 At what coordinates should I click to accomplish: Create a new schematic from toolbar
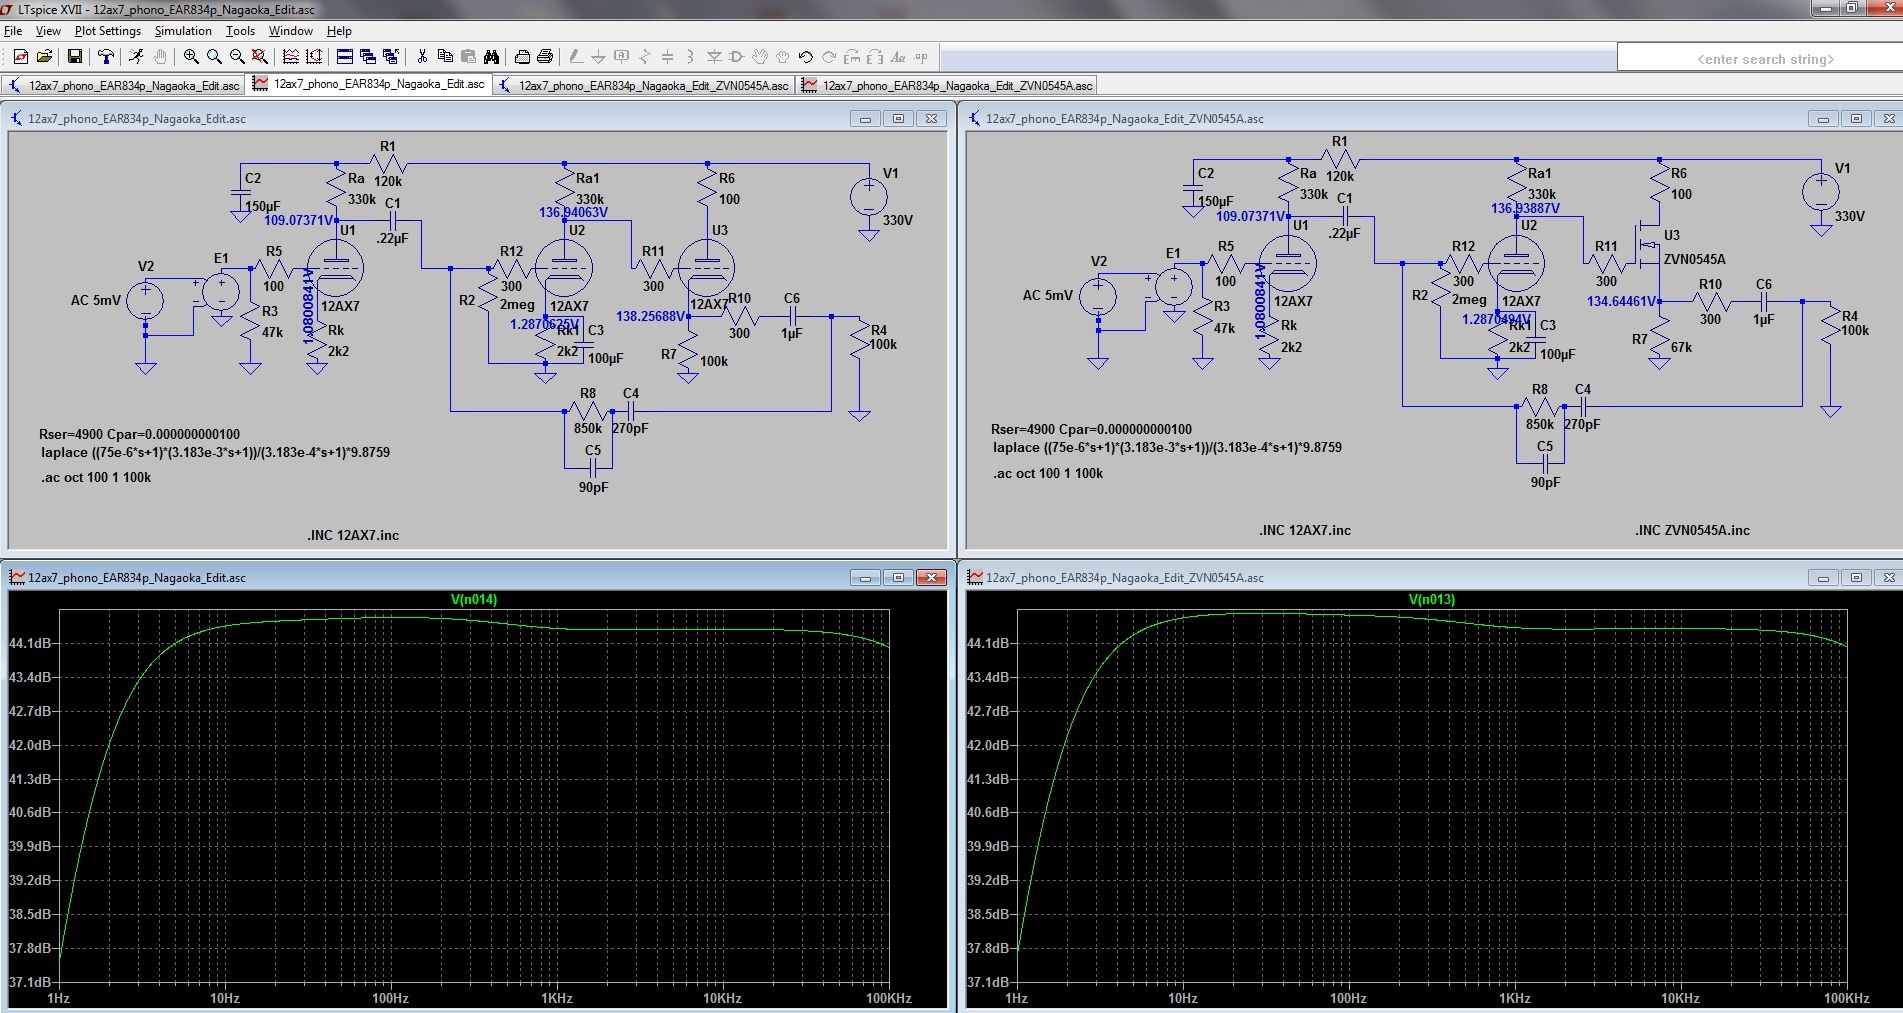(20, 57)
